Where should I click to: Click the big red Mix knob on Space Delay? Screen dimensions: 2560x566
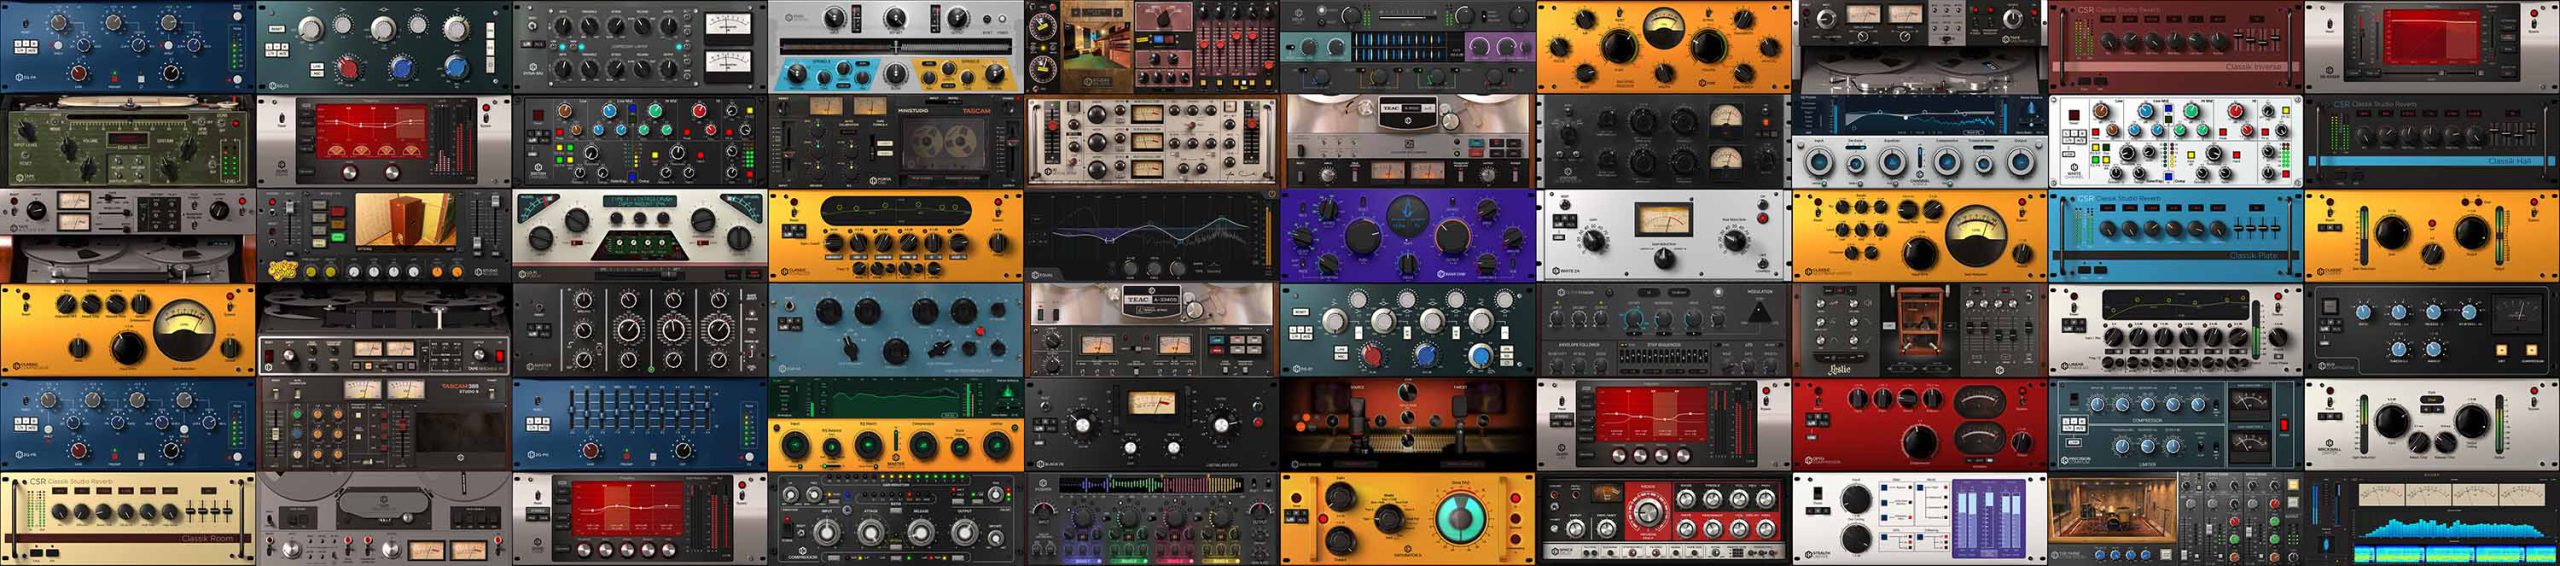click(1648, 513)
